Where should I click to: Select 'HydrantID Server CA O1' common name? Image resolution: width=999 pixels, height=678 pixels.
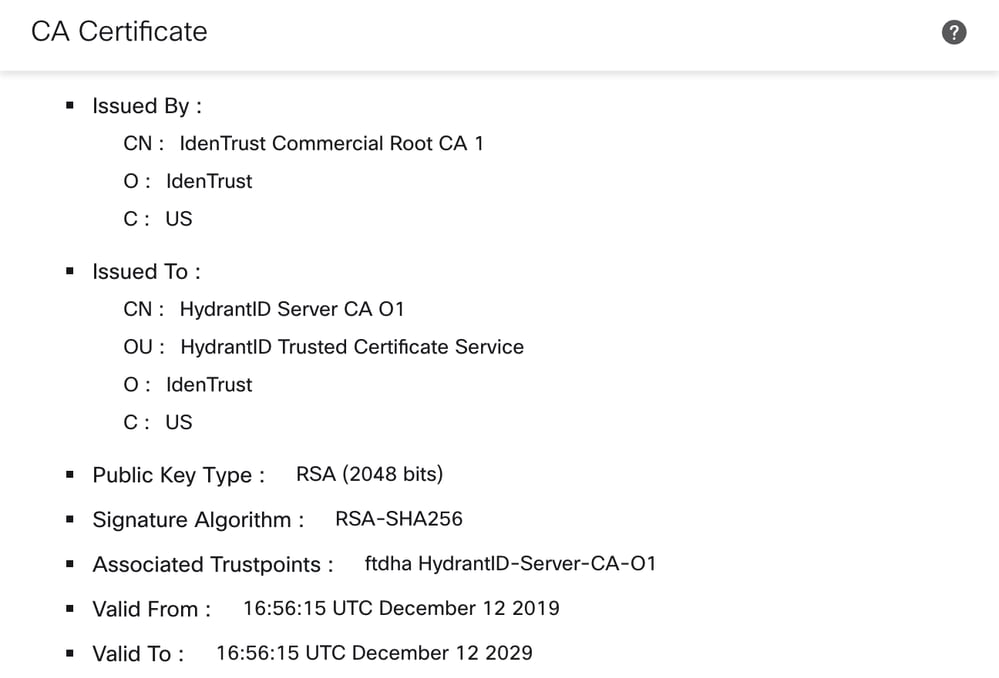point(292,309)
